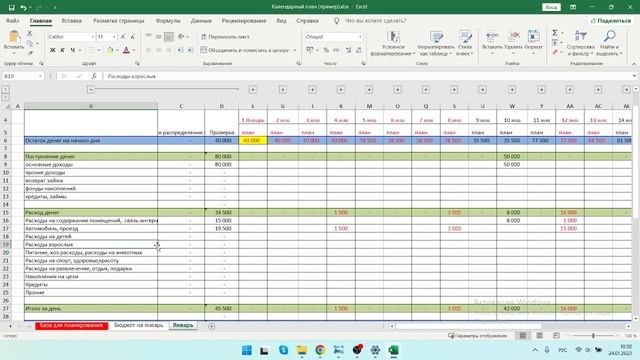Toggle Wrap Text (Переносить текст)

[225, 37]
